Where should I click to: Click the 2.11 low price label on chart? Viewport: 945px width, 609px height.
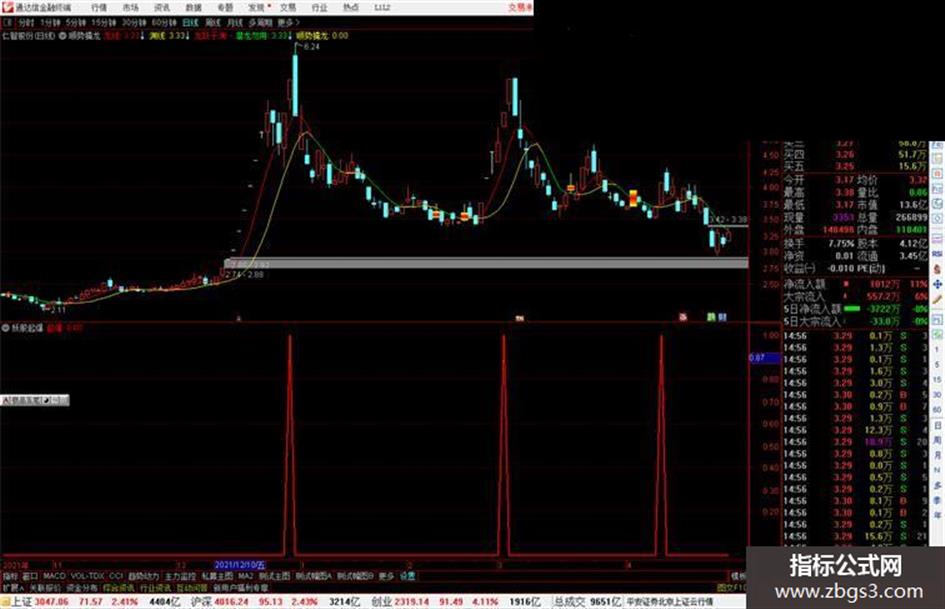tap(58, 310)
